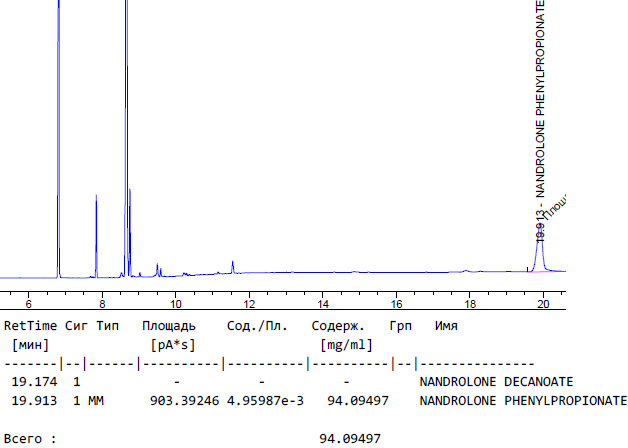Select NANDROLONE PHENYLPROPIONATE name in table row
628x448 pixels.
click(x=522, y=401)
